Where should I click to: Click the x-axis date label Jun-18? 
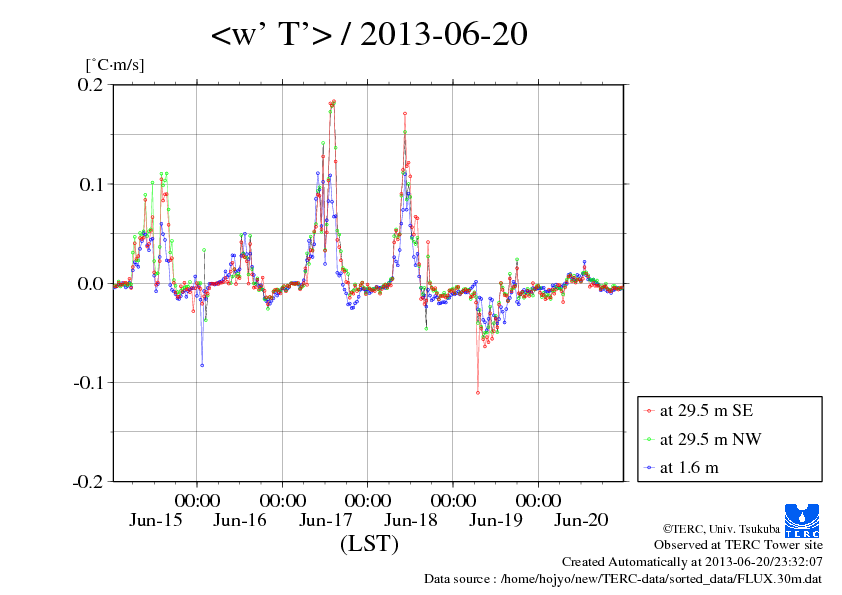click(x=411, y=520)
